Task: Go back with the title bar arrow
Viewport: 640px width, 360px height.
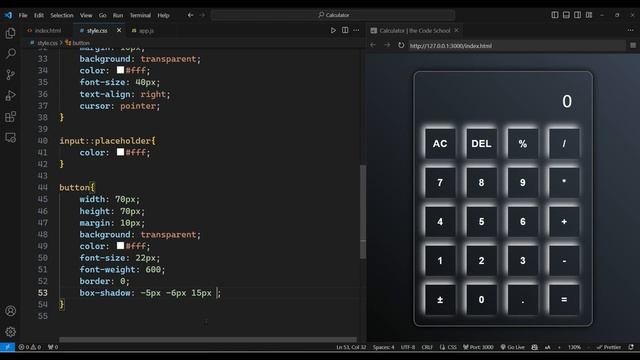Action: (x=190, y=15)
